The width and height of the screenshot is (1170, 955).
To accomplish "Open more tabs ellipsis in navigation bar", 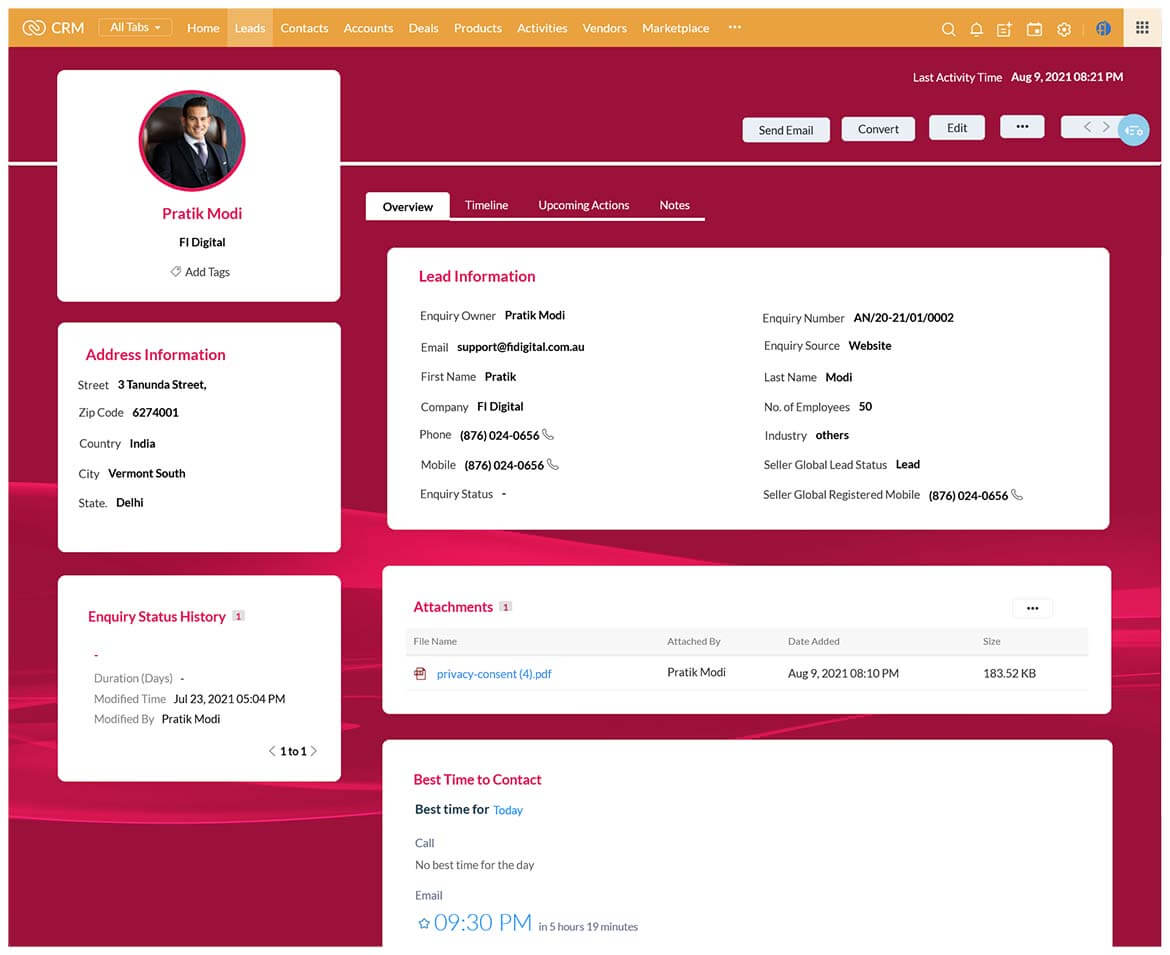I will point(735,28).
